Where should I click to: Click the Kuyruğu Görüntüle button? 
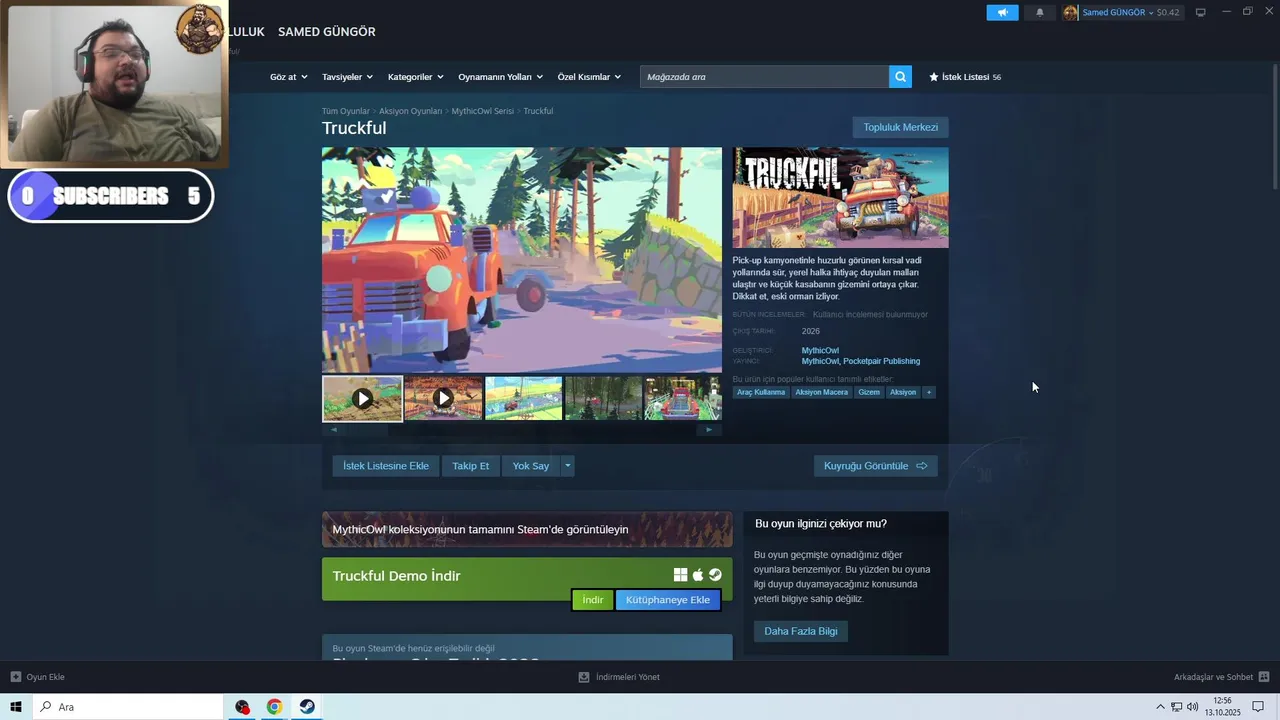coord(875,466)
